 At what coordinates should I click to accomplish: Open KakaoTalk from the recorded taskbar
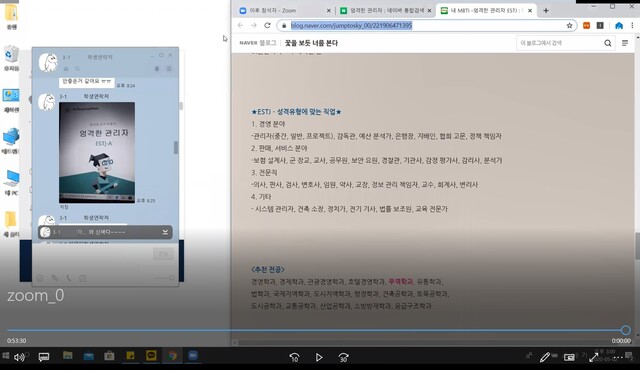tap(151, 356)
